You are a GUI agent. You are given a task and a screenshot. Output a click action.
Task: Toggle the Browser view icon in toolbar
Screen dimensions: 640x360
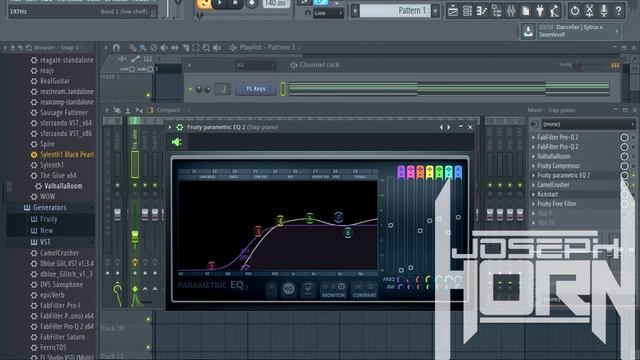pyautogui.click(x=497, y=11)
